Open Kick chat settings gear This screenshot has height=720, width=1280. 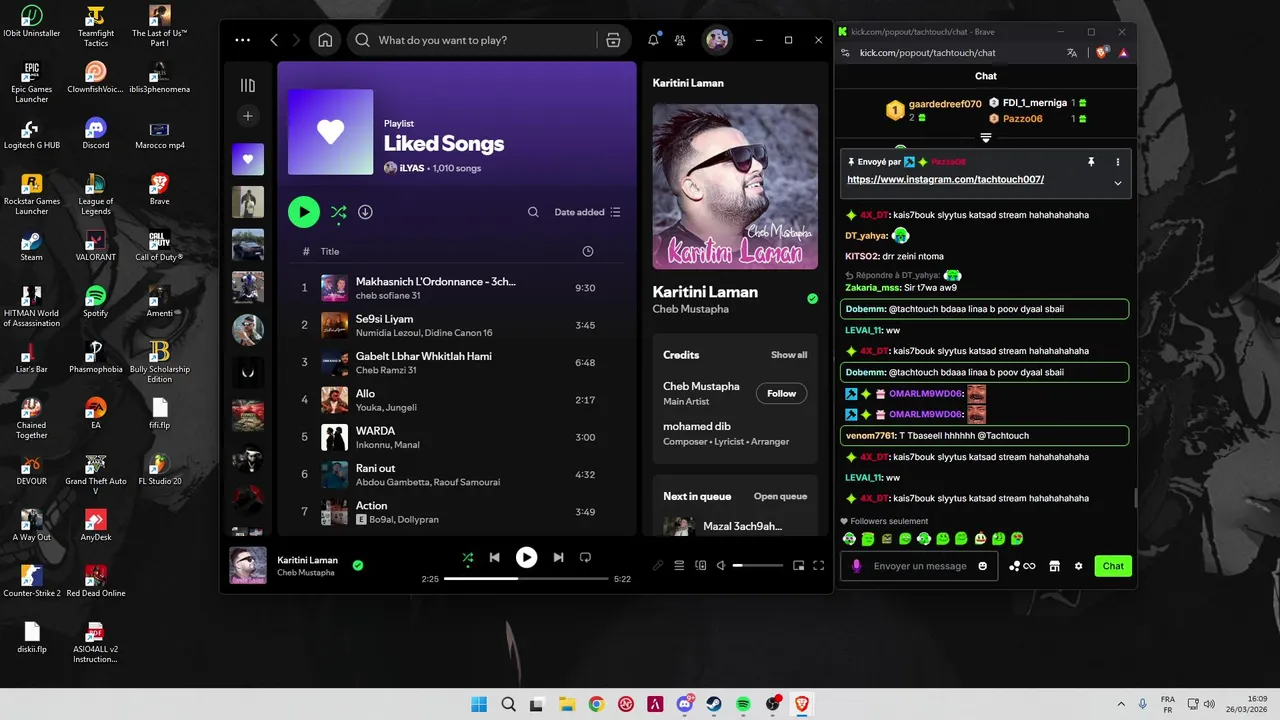tap(1078, 566)
